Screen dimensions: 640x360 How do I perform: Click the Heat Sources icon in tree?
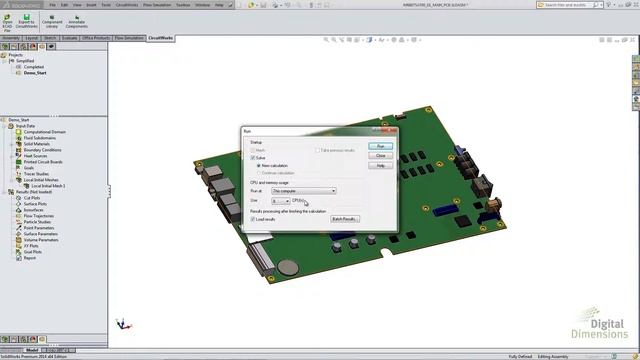[x=18, y=156]
